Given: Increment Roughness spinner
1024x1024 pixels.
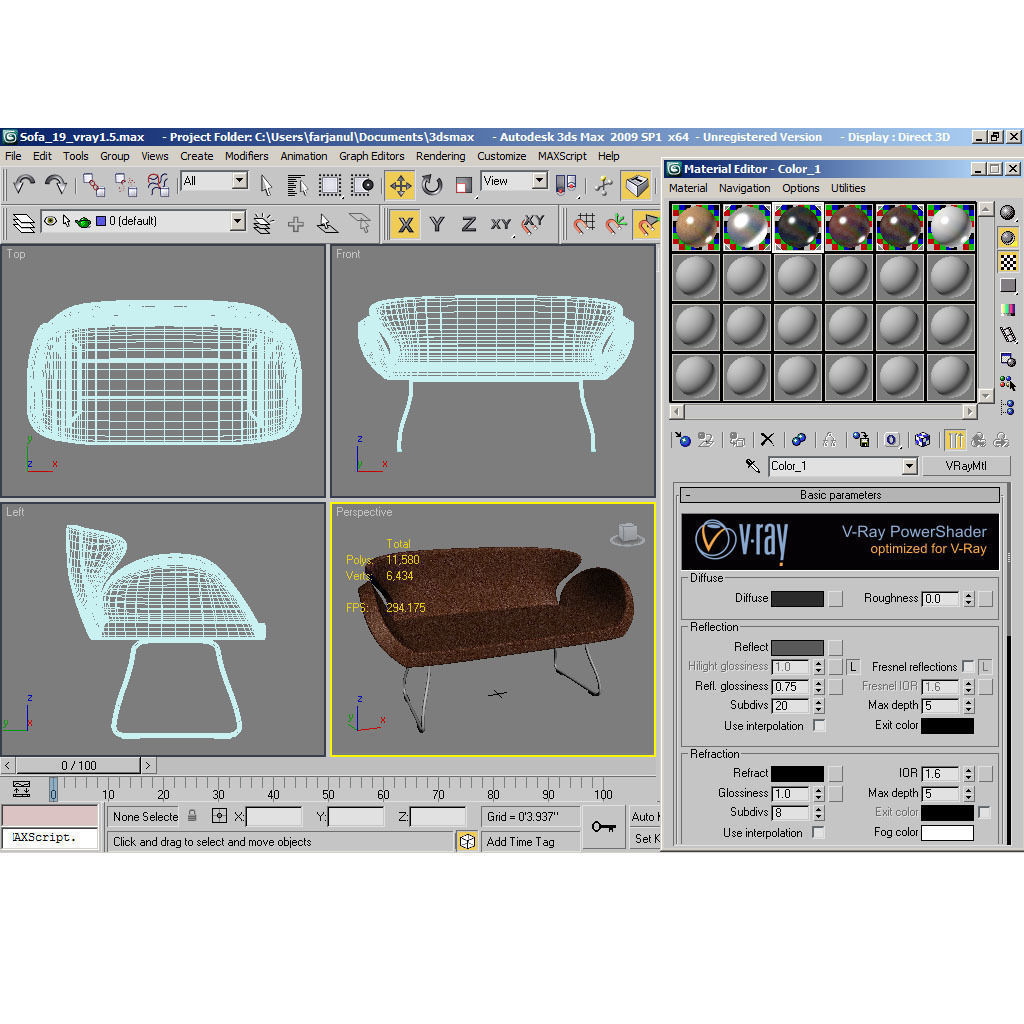Looking at the screenshot, I should [x=968, y=595].
